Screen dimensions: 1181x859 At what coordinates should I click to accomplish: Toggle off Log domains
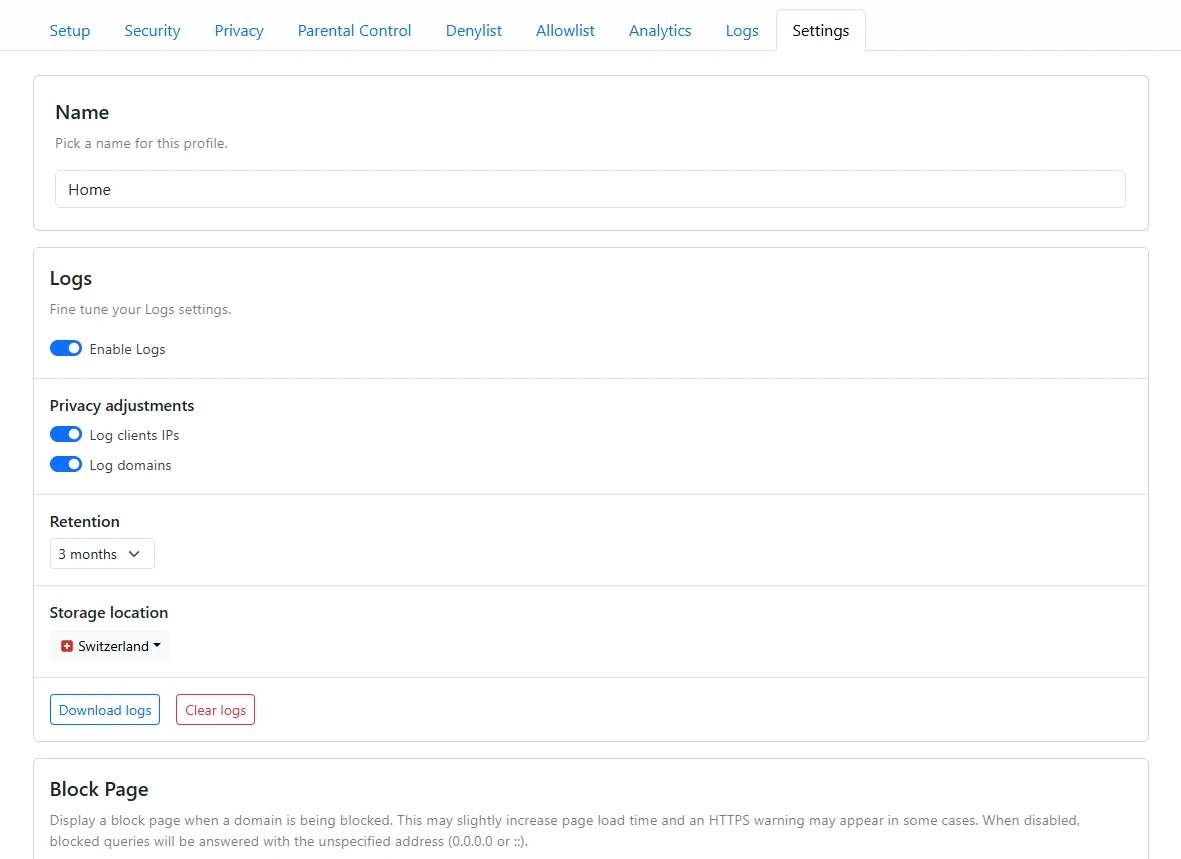tap(66, 464)
